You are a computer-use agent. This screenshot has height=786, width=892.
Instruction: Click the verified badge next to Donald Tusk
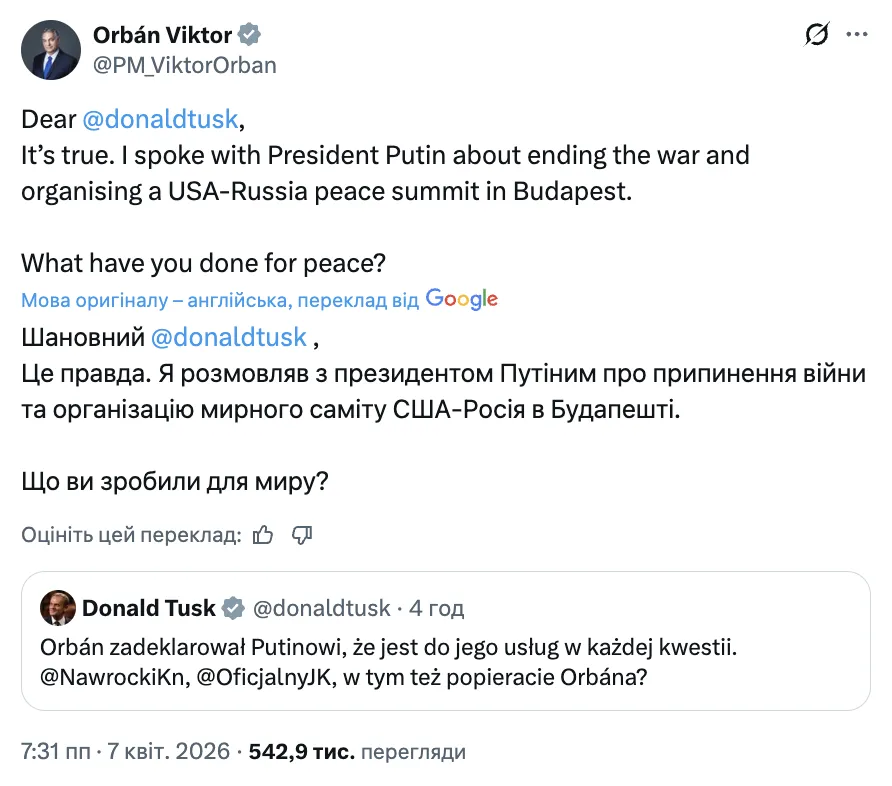(x=233, y=608)
